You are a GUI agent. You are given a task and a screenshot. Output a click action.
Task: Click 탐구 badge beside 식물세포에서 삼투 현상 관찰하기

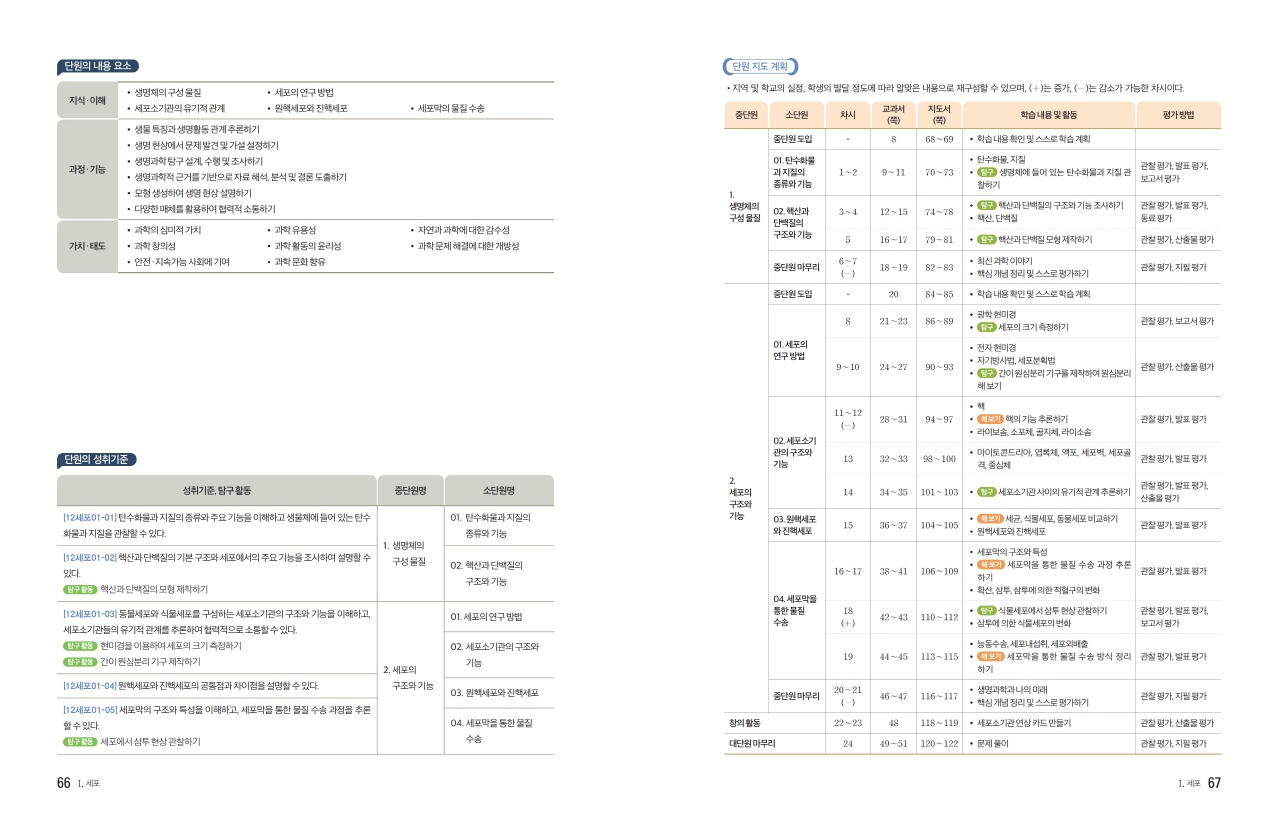986,610
